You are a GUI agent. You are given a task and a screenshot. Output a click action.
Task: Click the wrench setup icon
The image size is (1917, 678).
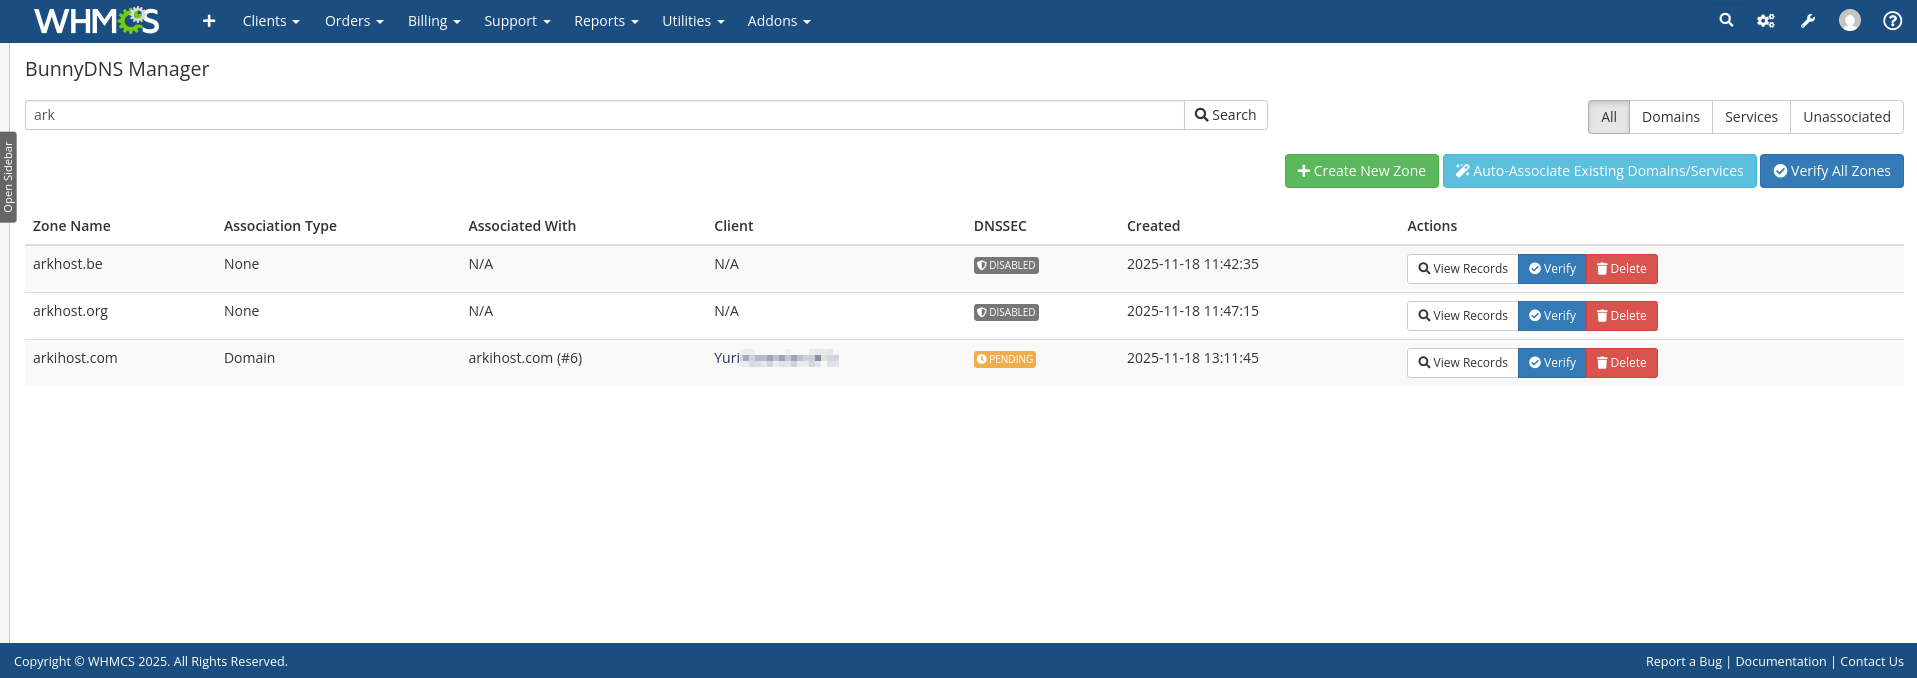1808,21
